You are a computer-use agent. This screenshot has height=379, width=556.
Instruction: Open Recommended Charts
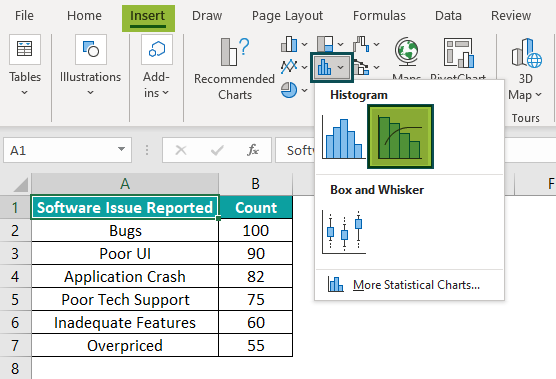(x=234, y=68)
